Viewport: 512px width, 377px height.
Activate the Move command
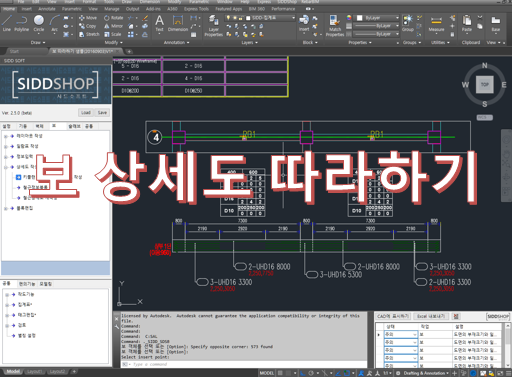[88, 18]
